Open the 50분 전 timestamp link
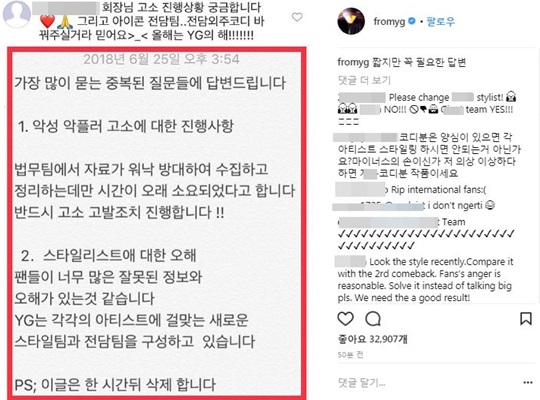 point(350,355)
